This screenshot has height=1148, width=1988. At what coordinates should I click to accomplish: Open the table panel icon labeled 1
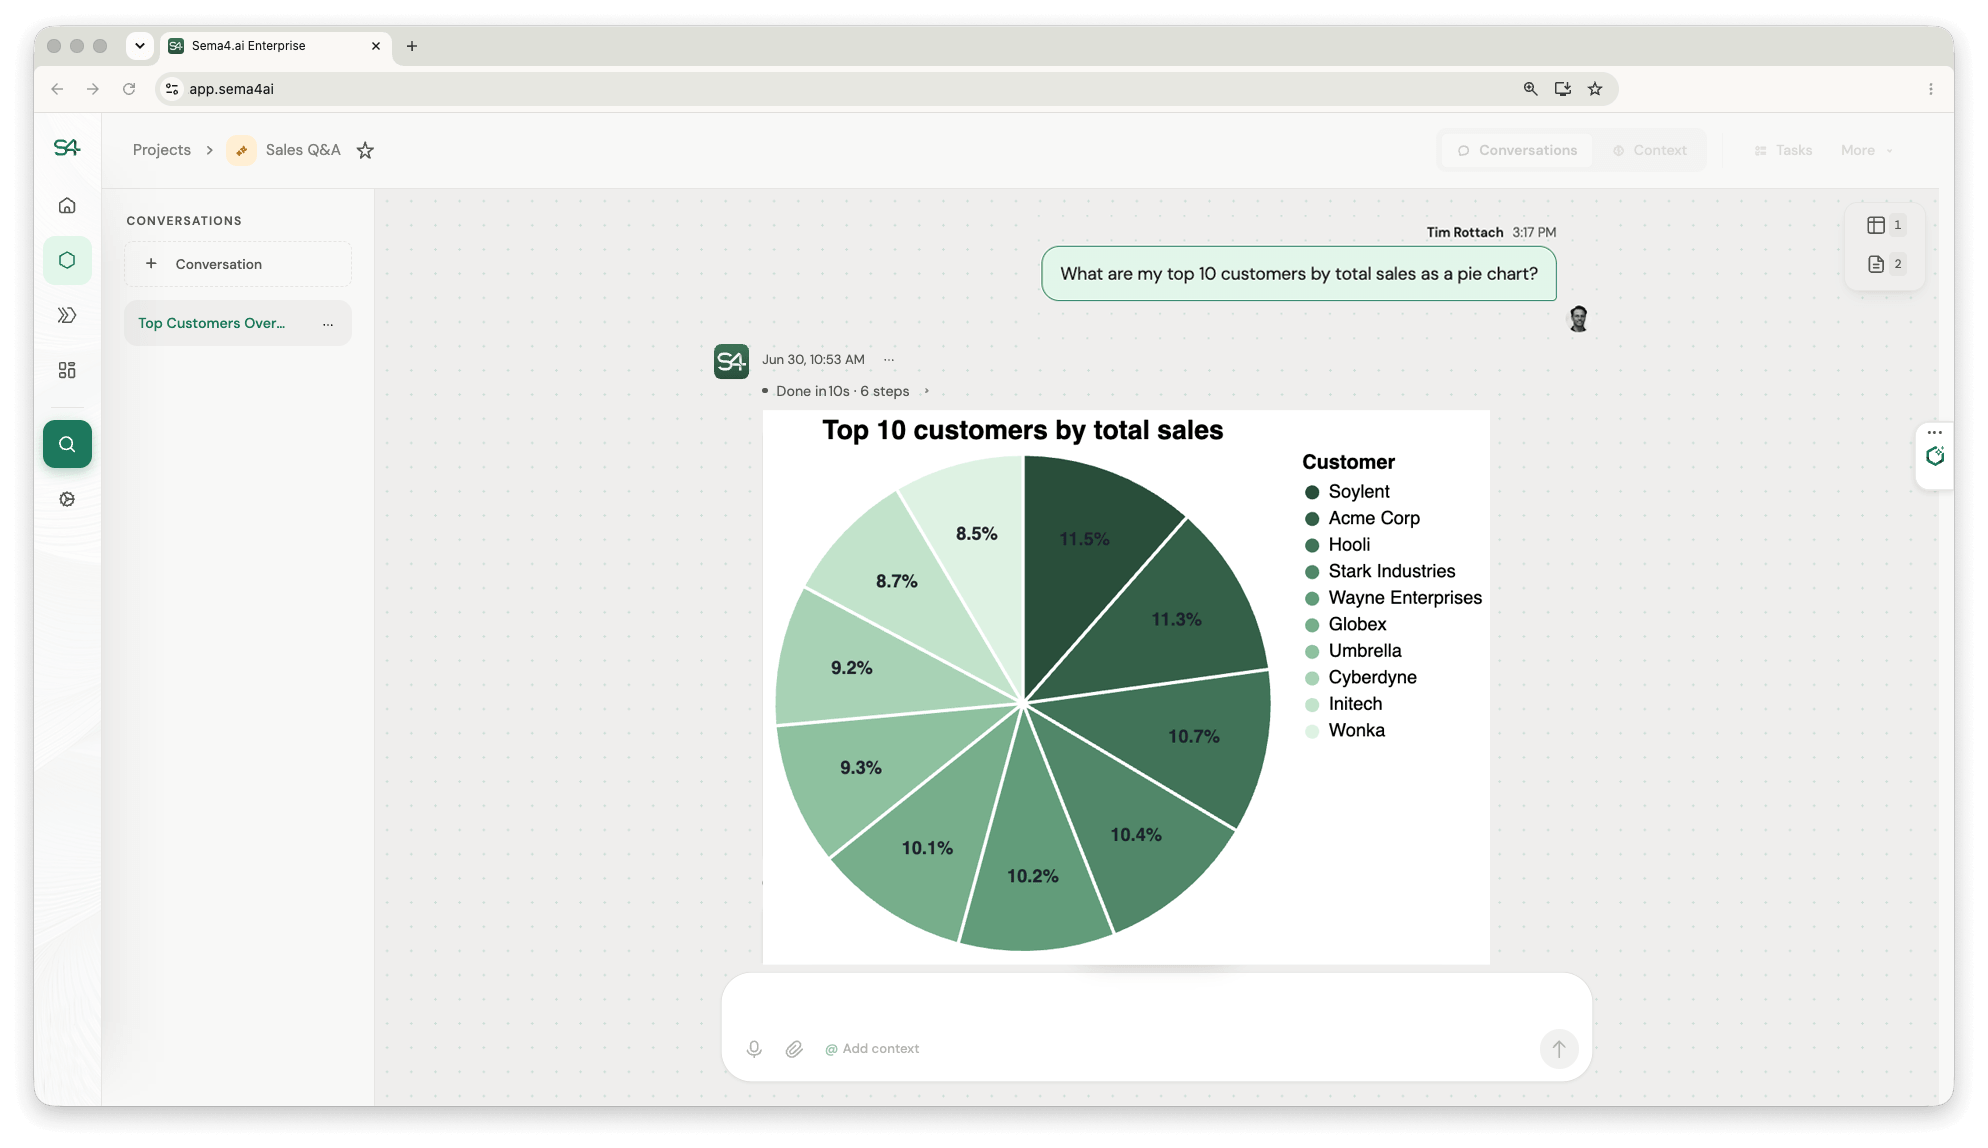coord(1884,225)
